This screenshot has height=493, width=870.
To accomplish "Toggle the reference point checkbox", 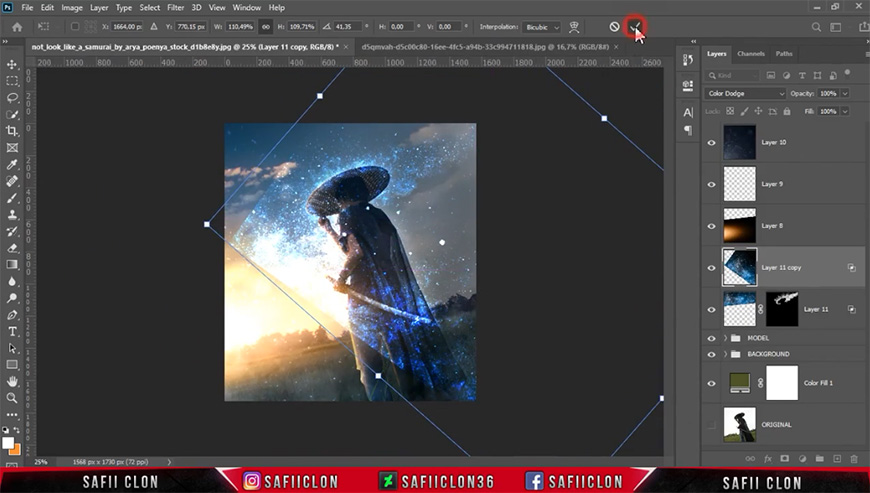I will [x=75, y=27].
